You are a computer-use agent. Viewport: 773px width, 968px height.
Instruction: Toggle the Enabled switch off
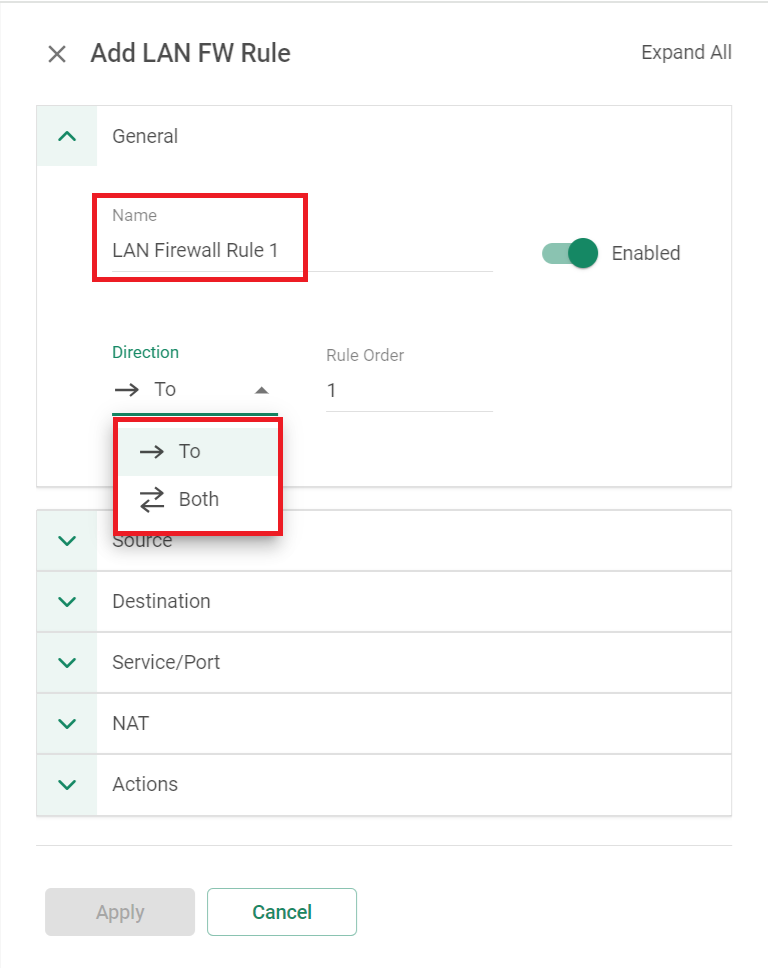tap(569, 253)
